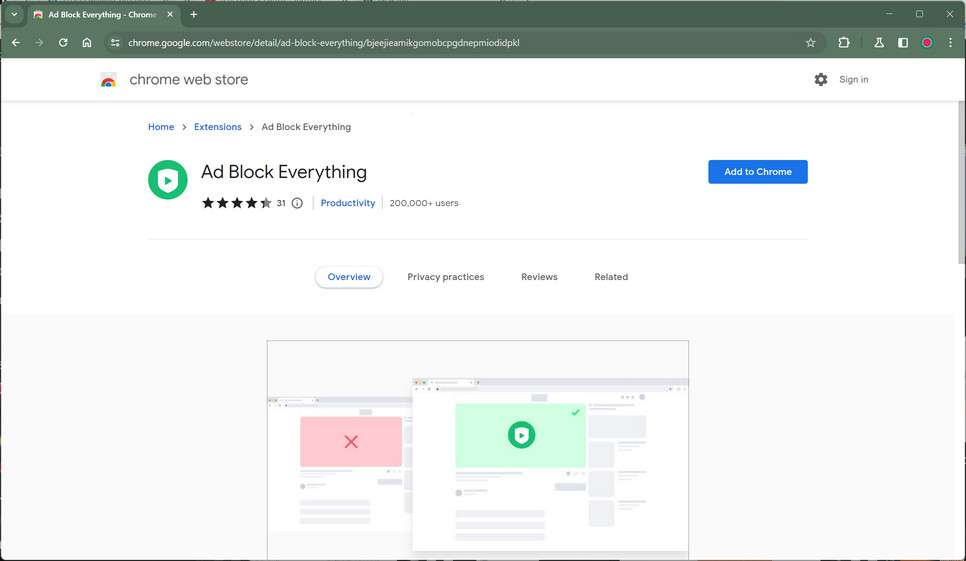Viewport: 966px width, 561px height.
Task: Open the Extensions puzzle icon
Action: [843, 42]
